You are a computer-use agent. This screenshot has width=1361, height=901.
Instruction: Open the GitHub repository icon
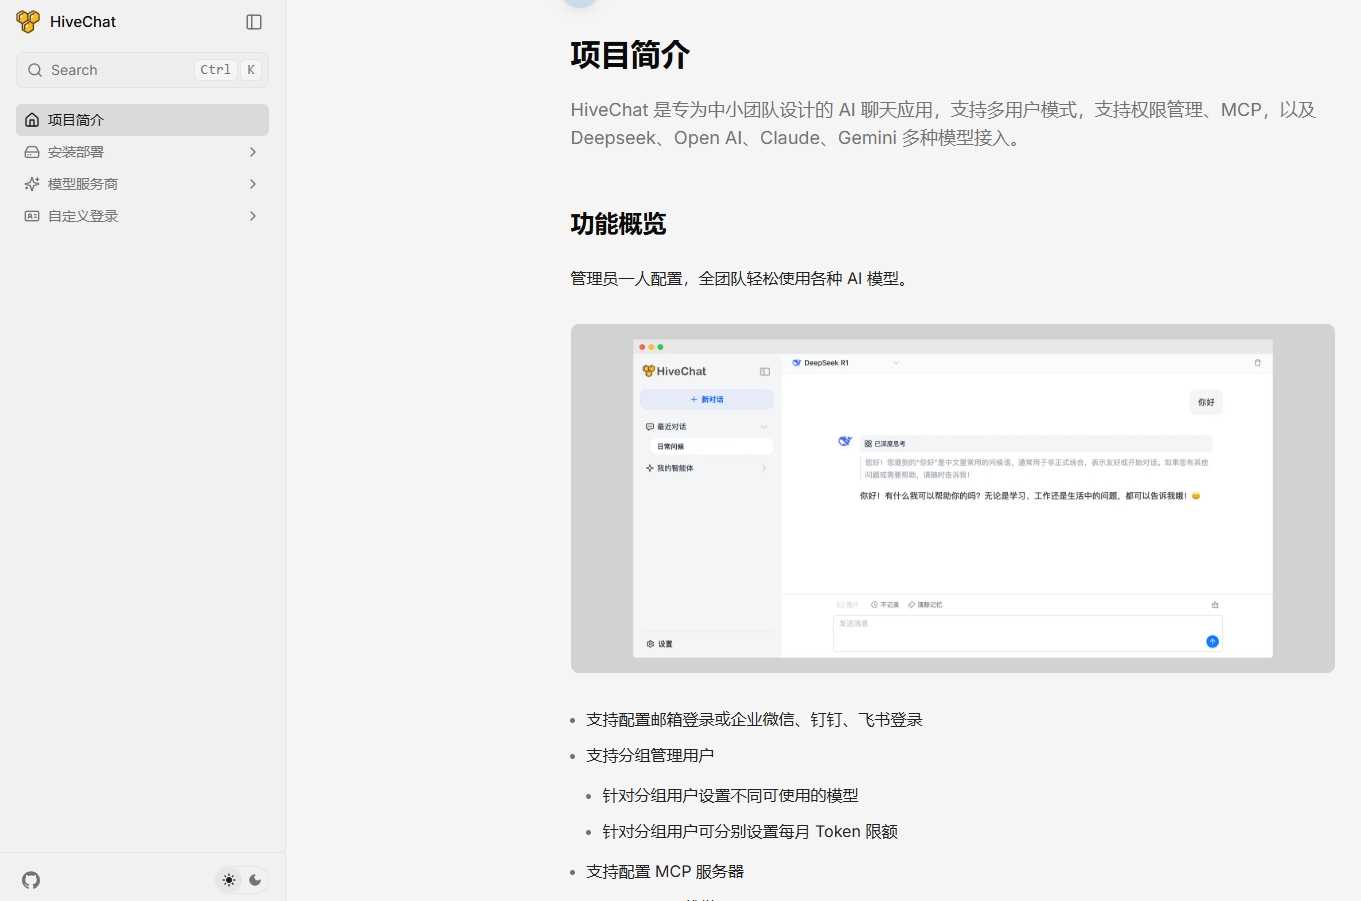pos(31,880)
